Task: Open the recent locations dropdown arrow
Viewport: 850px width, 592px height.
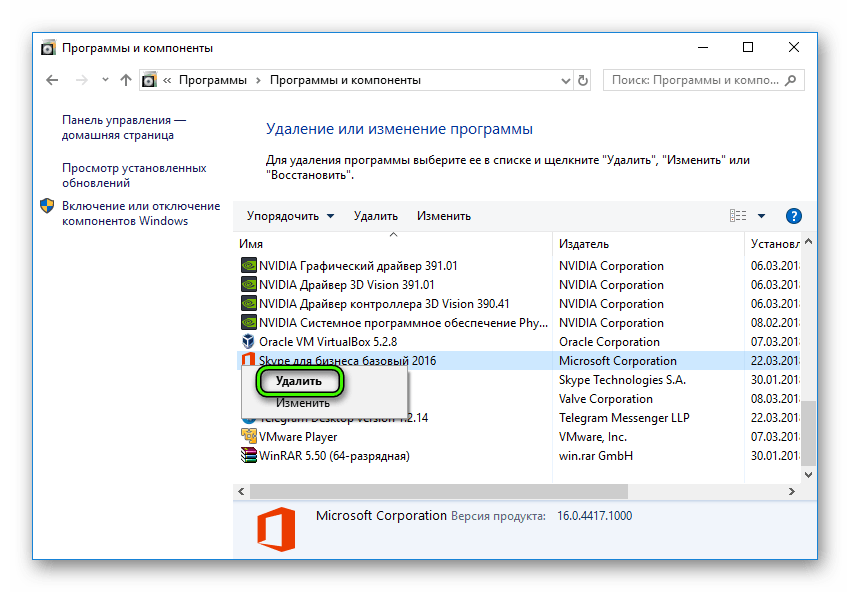Action: (105, 80)
